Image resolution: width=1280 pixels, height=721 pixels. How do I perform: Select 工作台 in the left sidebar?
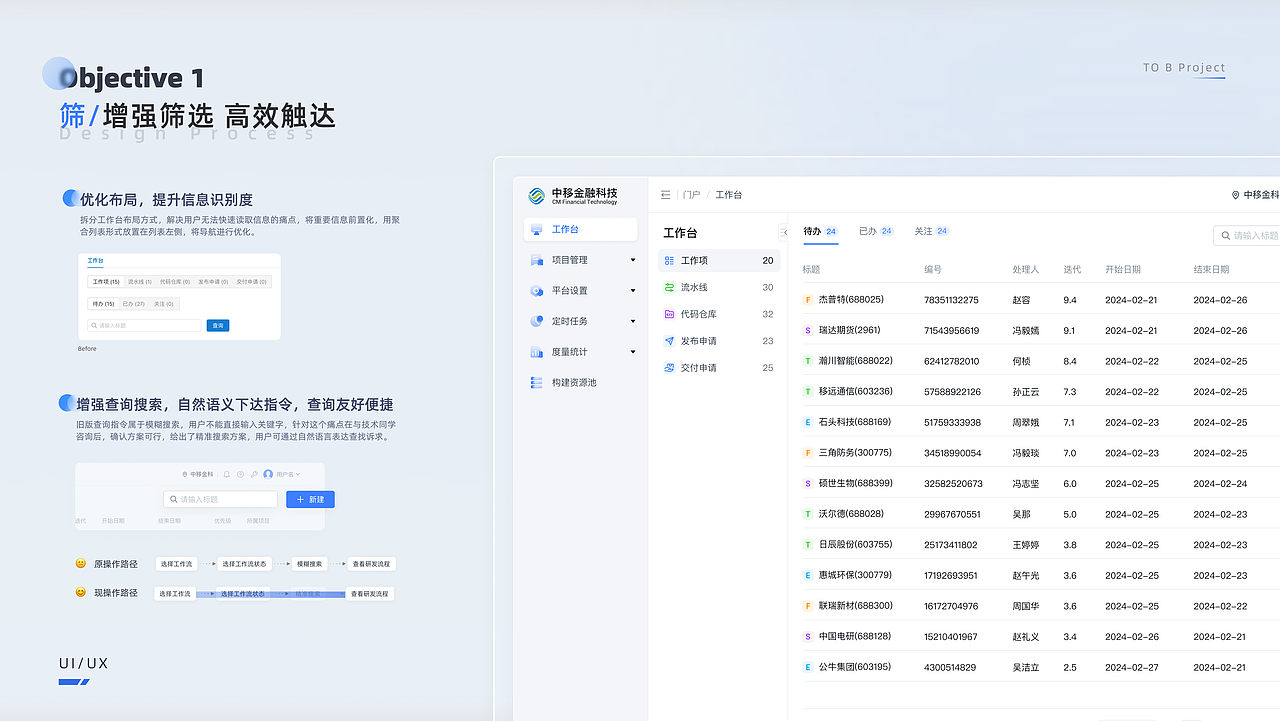(580, 230)
